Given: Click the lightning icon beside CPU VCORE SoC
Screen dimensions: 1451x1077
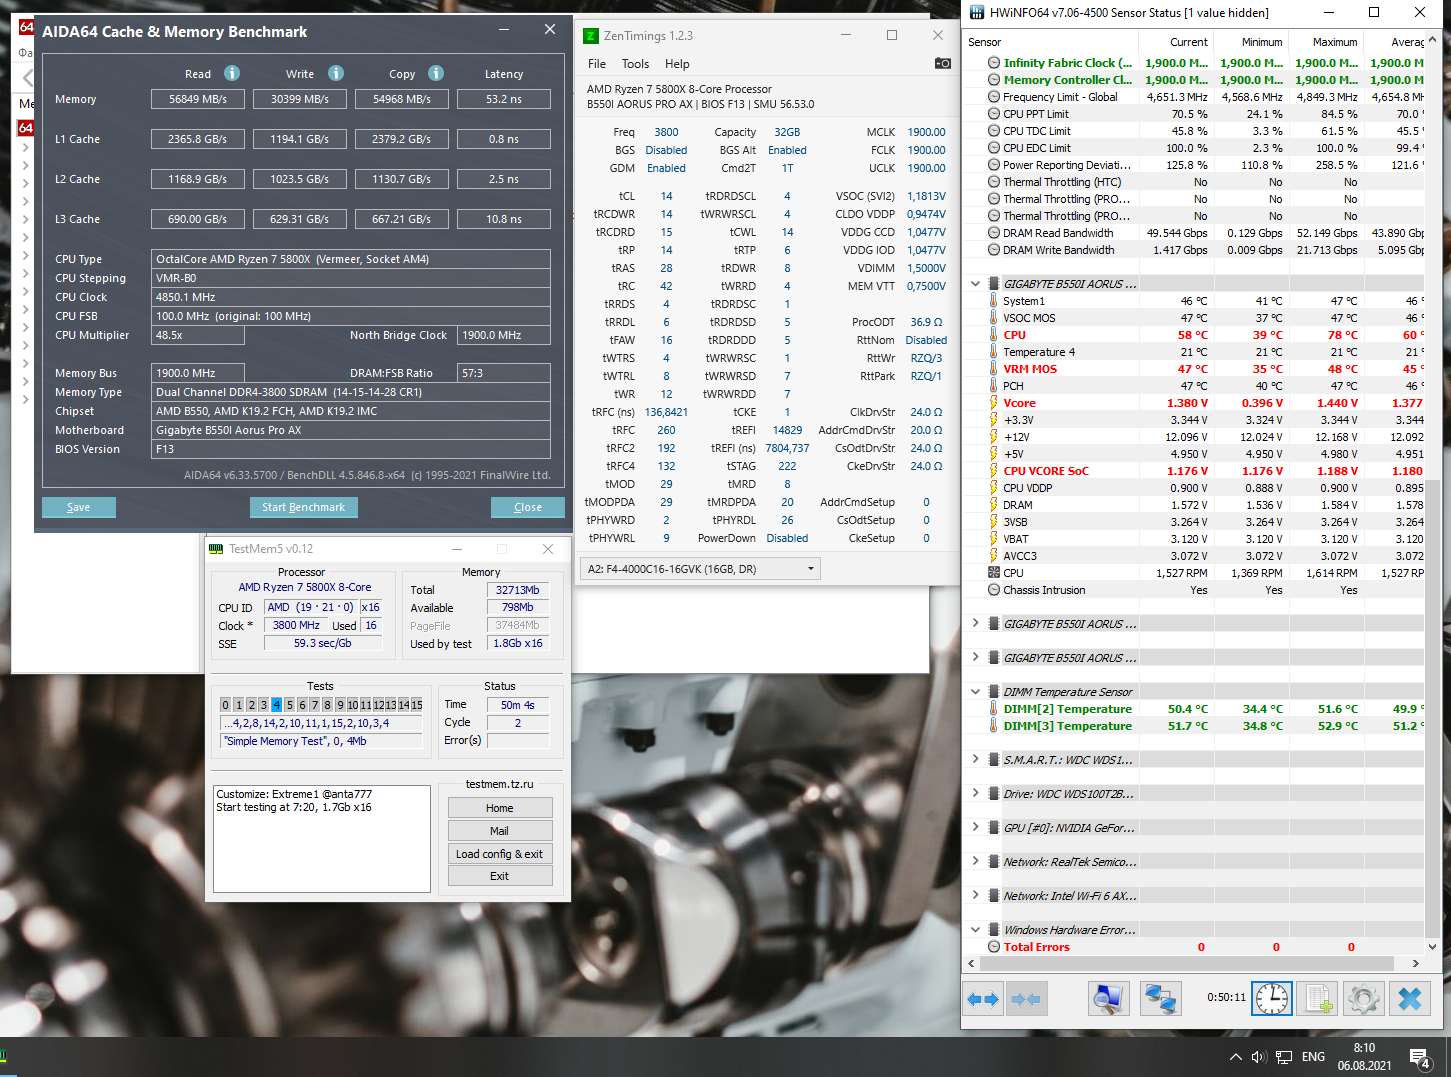Looking at the screenshot, I should click(994, 471).
